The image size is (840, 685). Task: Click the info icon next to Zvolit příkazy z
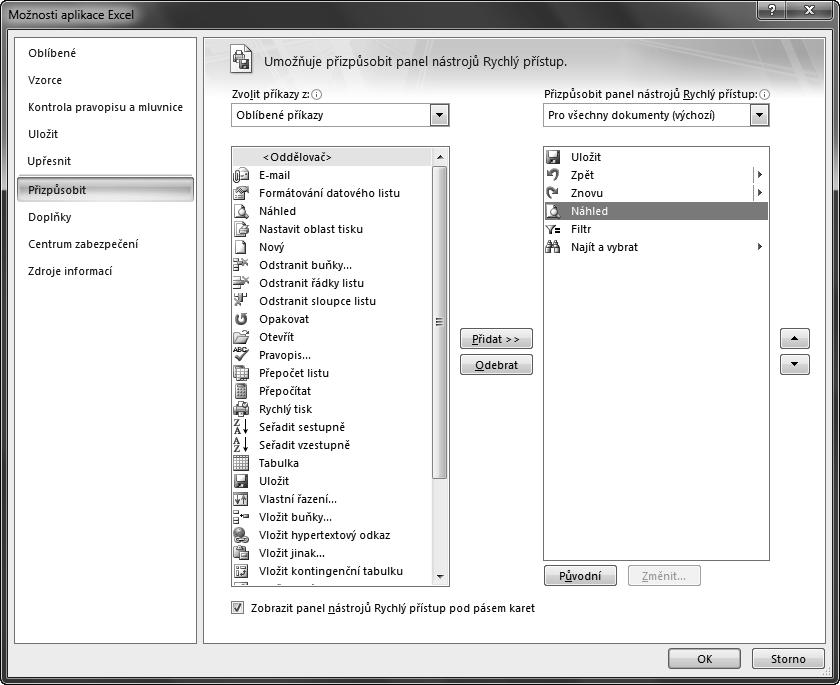click(317, 94)
